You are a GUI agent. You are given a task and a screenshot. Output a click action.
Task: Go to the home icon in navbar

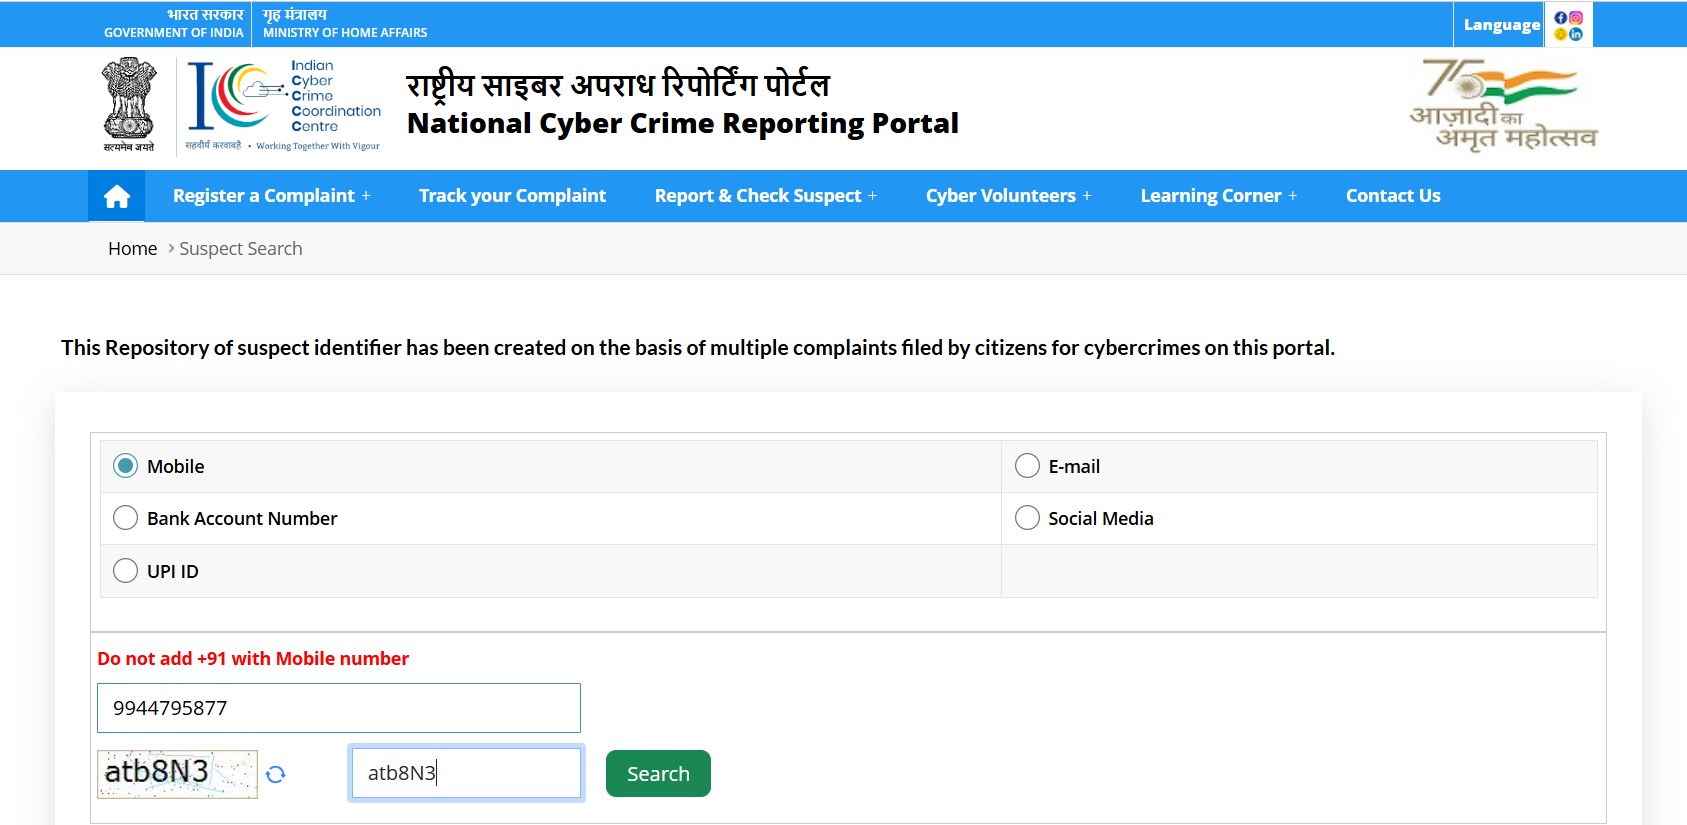[117, 196]
